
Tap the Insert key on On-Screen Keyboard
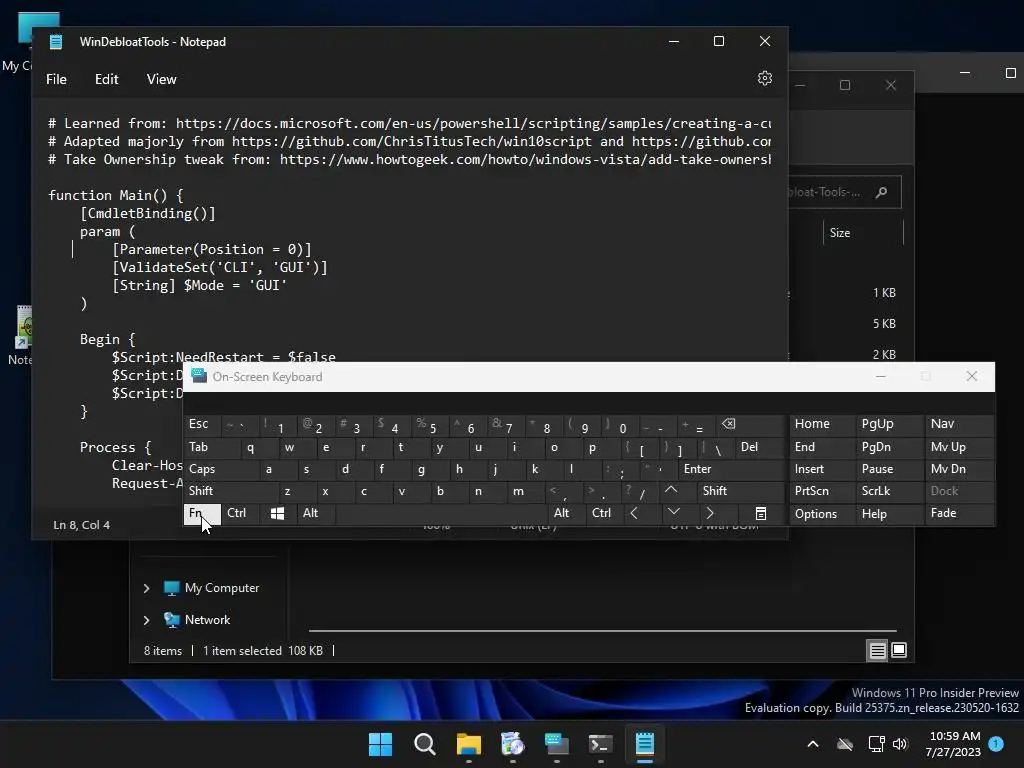(x=822, y=469)
